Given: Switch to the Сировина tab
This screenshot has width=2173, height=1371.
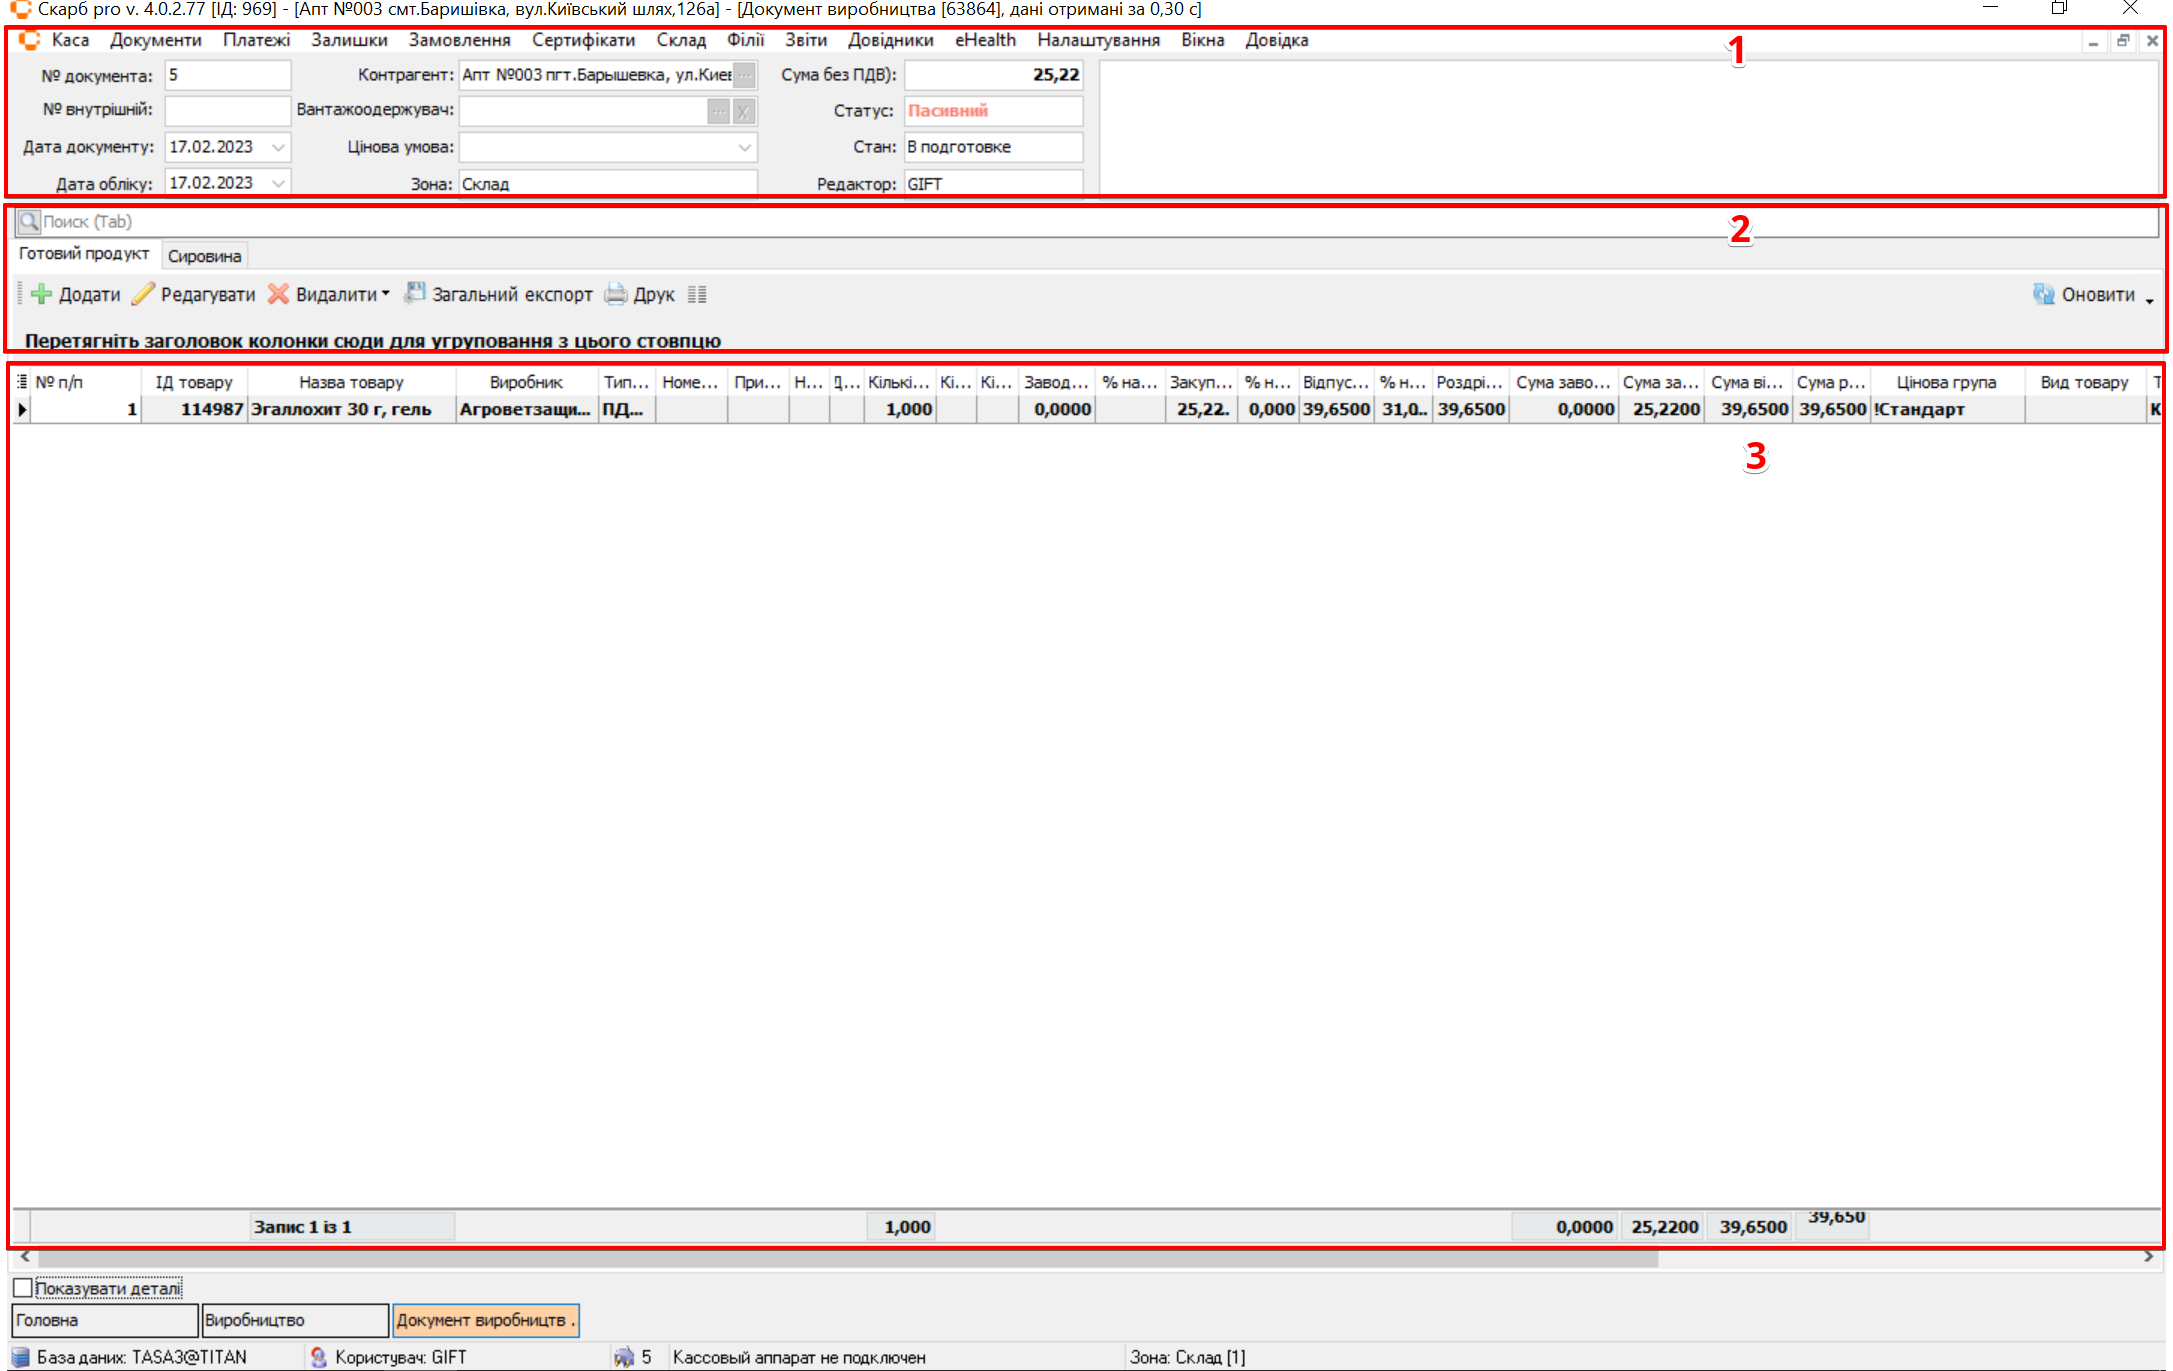Looking at the screenshot, I should [204, 256].
